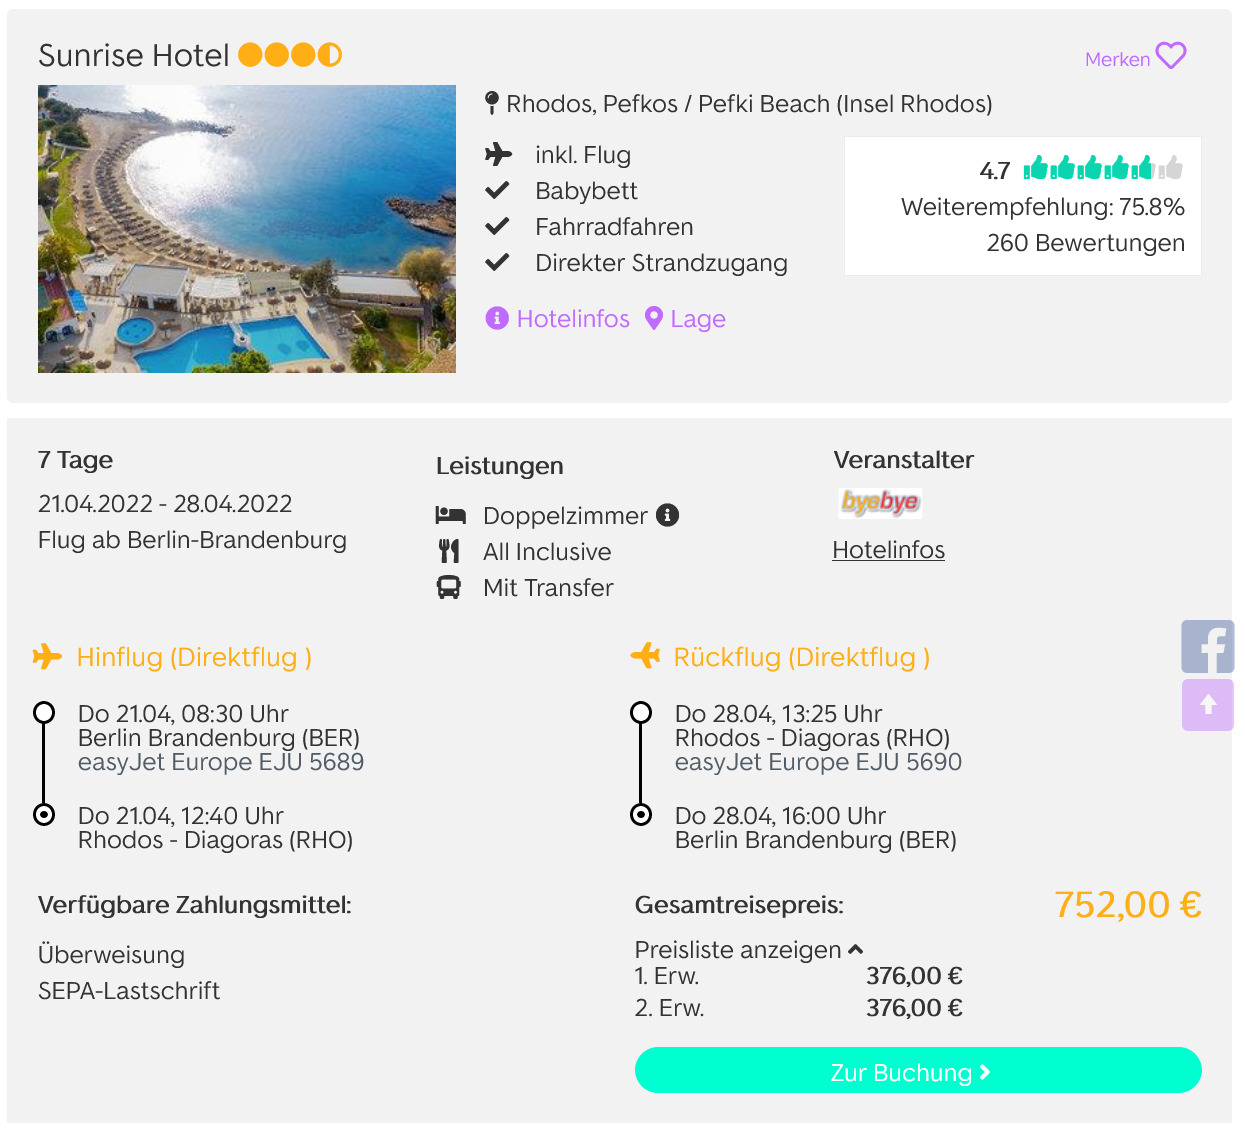Click the '7 Tage' heading

(75, 460)
